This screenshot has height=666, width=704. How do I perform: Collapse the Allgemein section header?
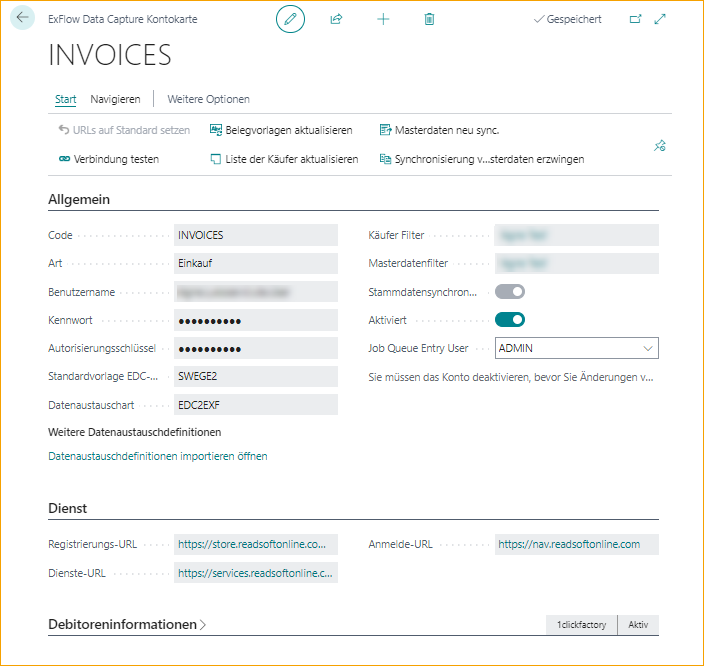[x=79, y=199]
